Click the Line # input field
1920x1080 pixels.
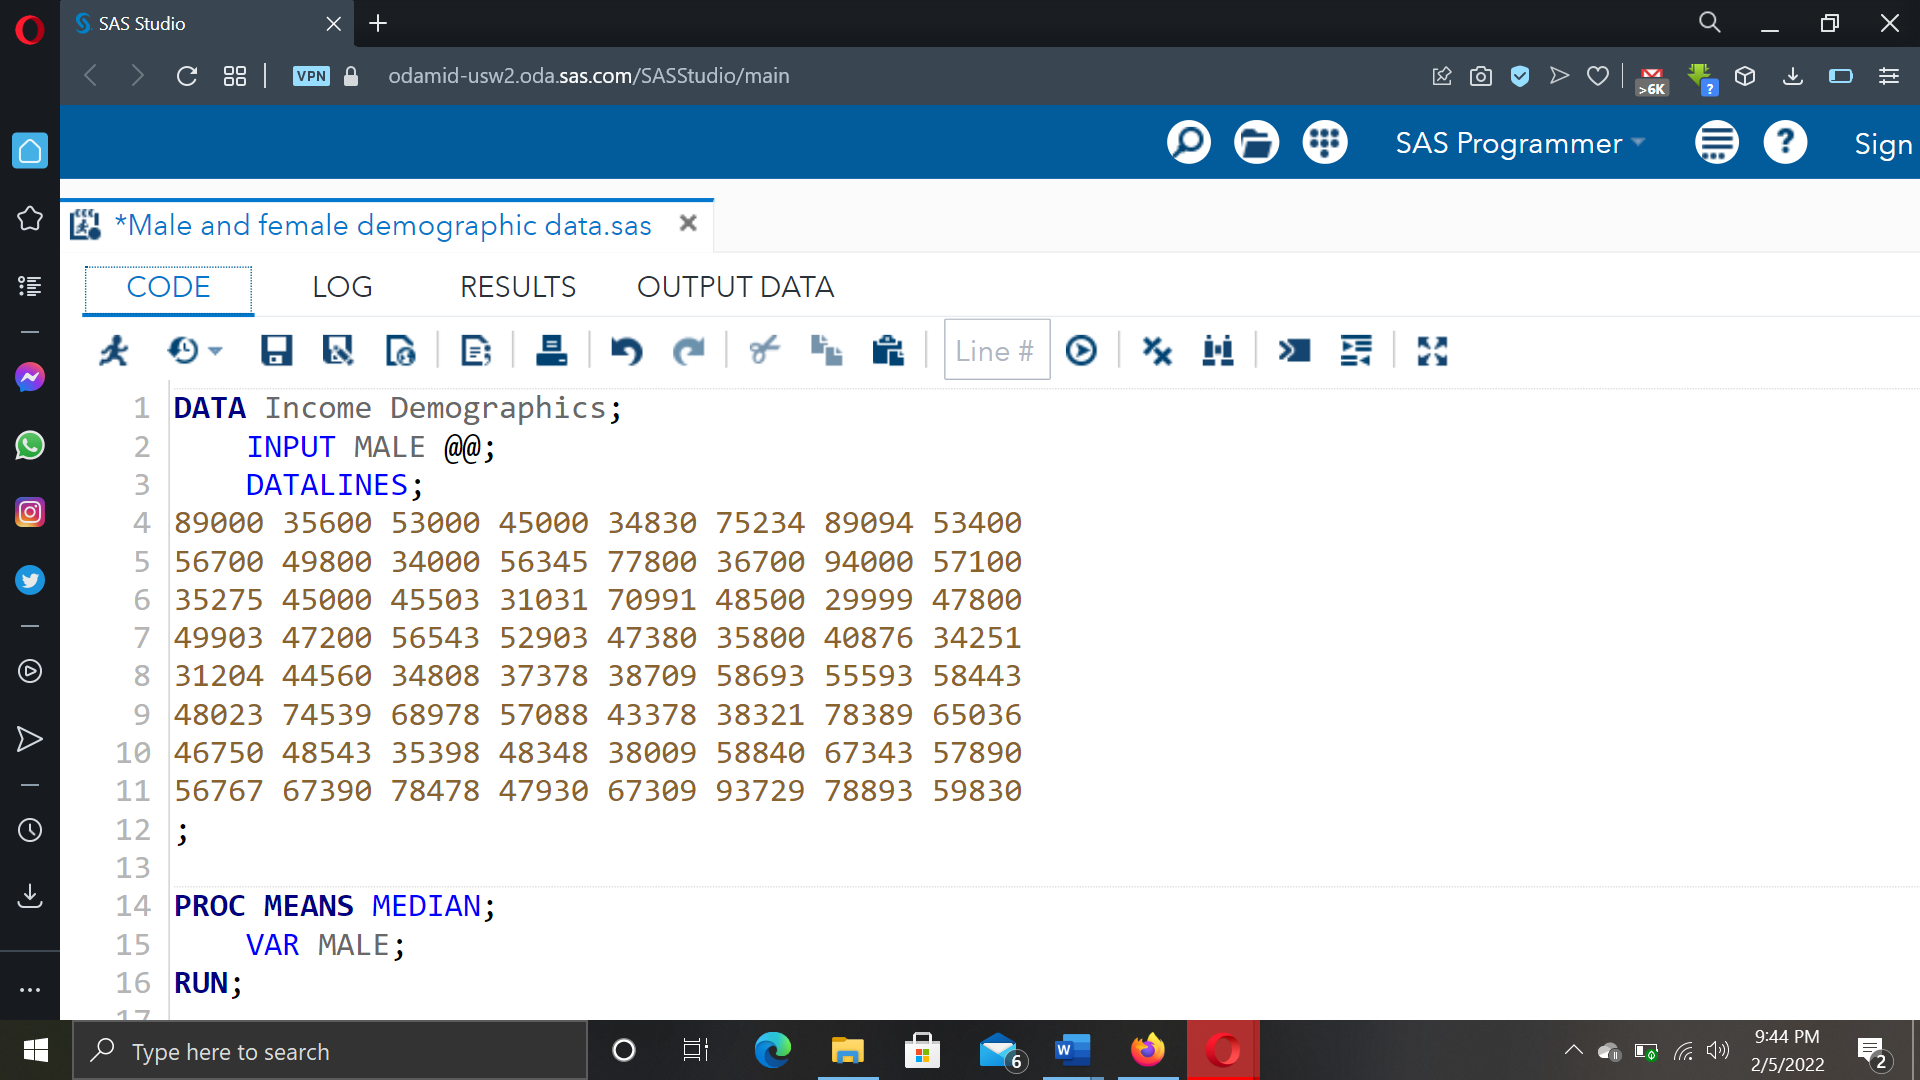[x=996, y=350]
